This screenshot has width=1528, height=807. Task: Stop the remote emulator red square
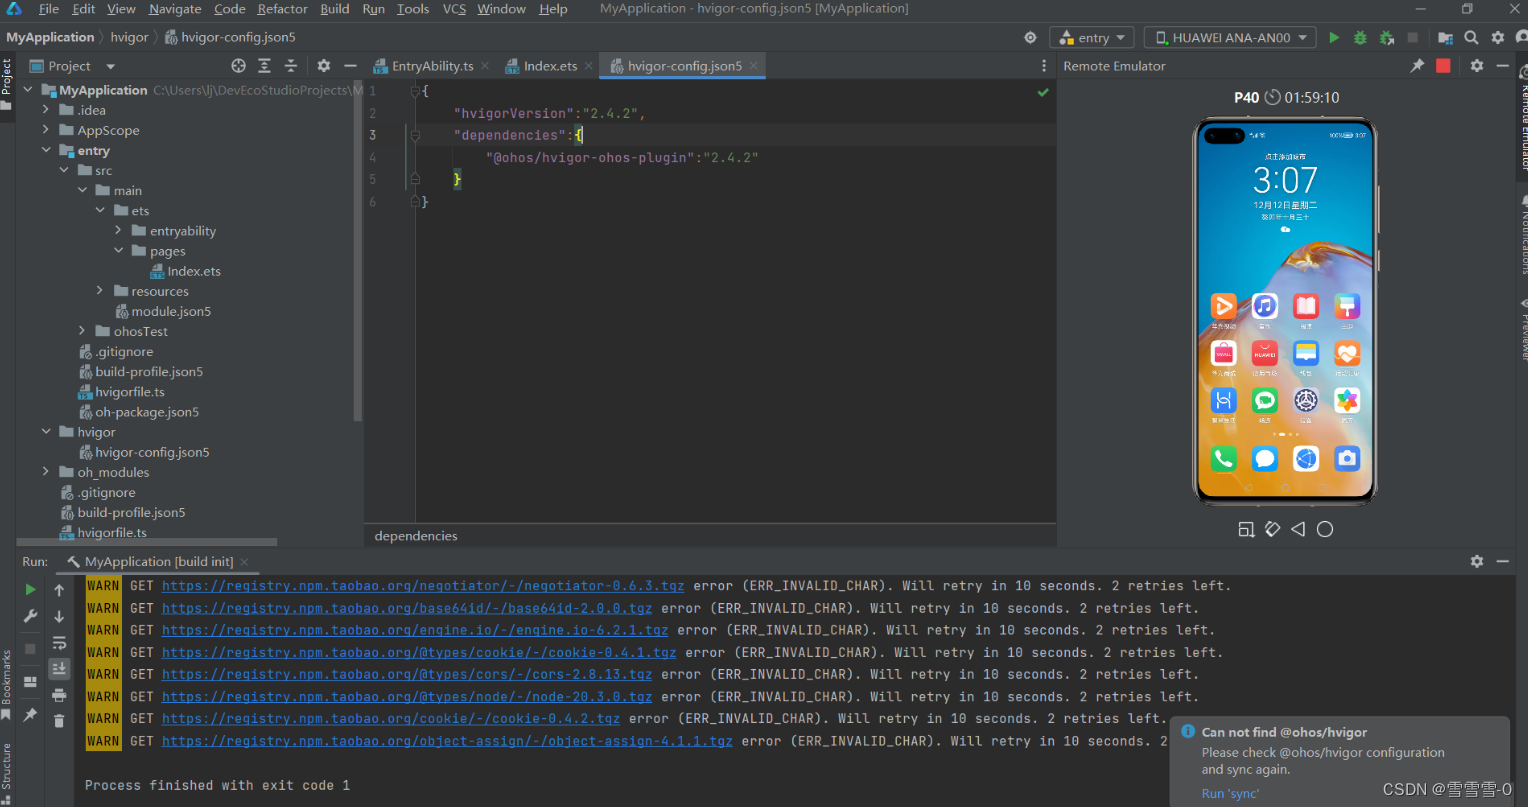click(x=1443, y=66)
